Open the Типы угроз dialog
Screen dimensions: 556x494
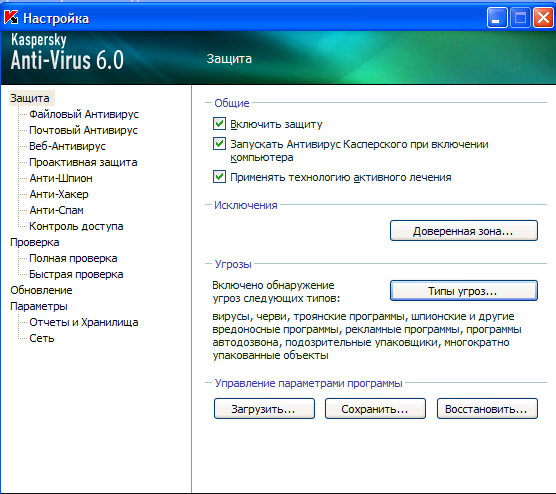pyautogui.click(x=464, y=291)
